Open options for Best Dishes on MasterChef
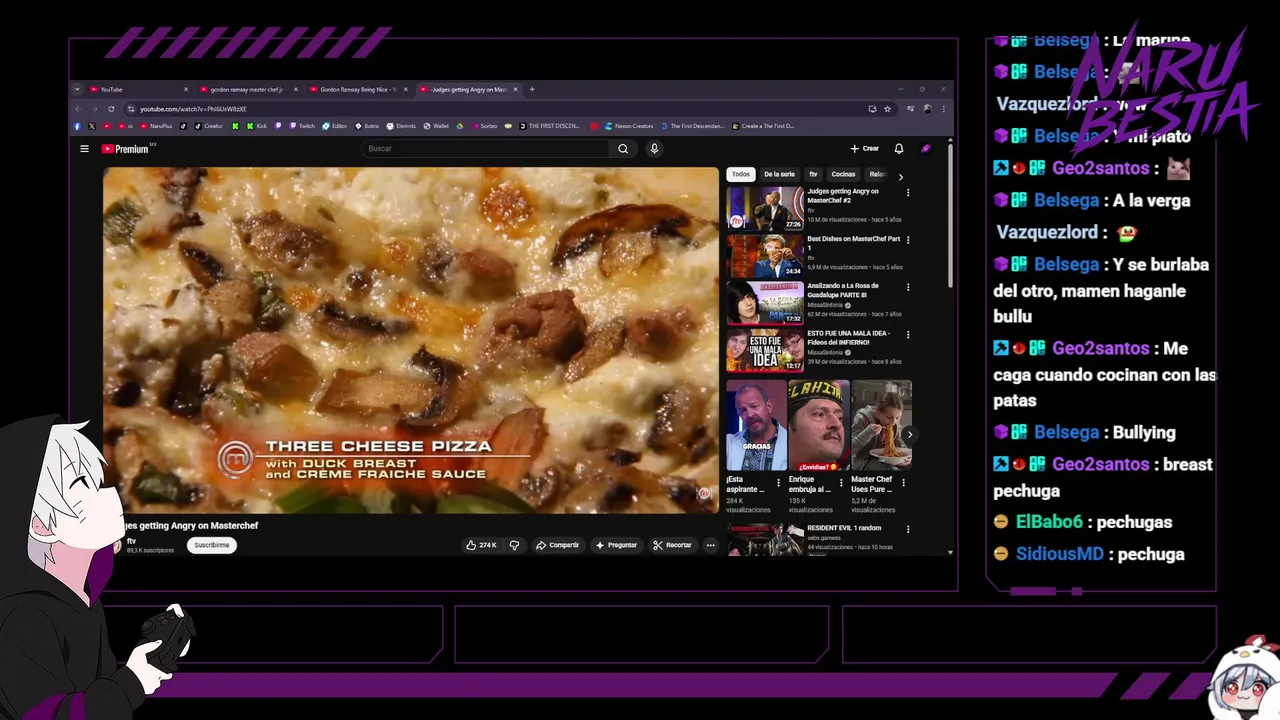This screenshot has width=1280, height=720. coord(908,239)
